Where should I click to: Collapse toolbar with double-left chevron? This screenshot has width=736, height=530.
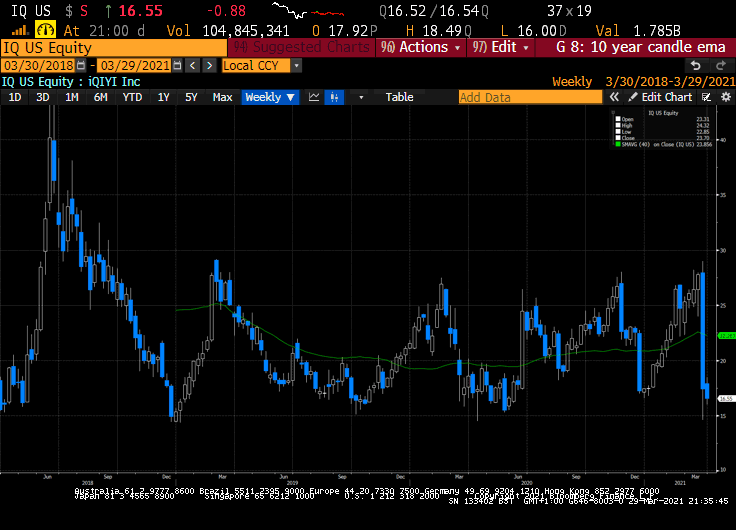[614, 97]
